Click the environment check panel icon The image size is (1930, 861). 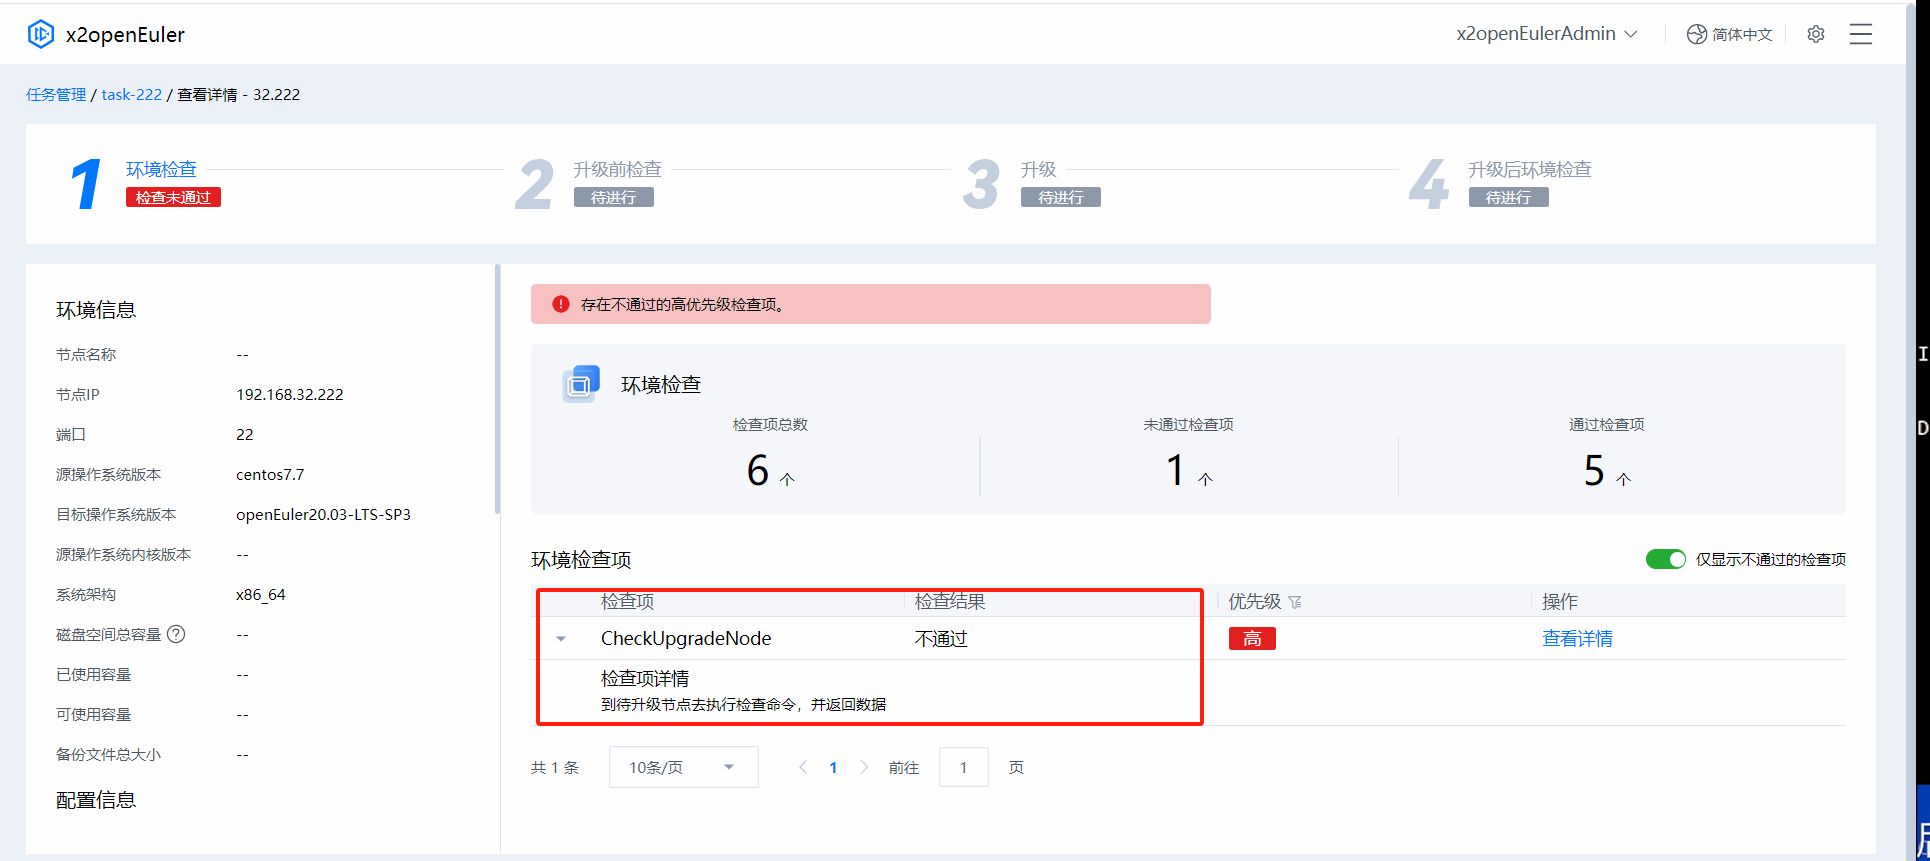581,384
